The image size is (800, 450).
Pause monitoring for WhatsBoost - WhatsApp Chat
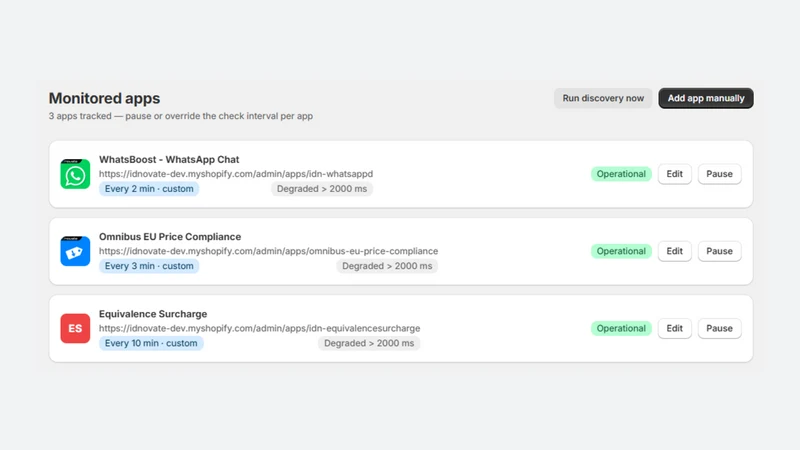point(719,174)
